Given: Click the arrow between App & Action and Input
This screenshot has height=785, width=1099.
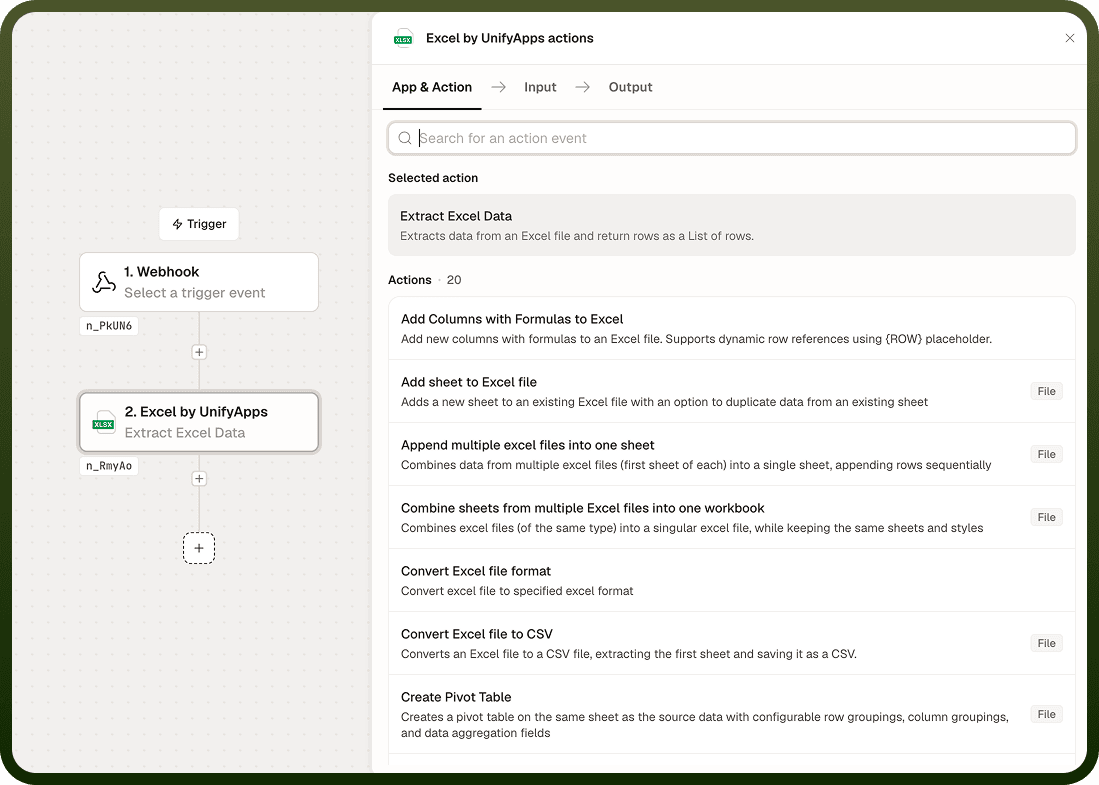Looking at the screenshot, I should pyautogui.click(x=498, y=87).
